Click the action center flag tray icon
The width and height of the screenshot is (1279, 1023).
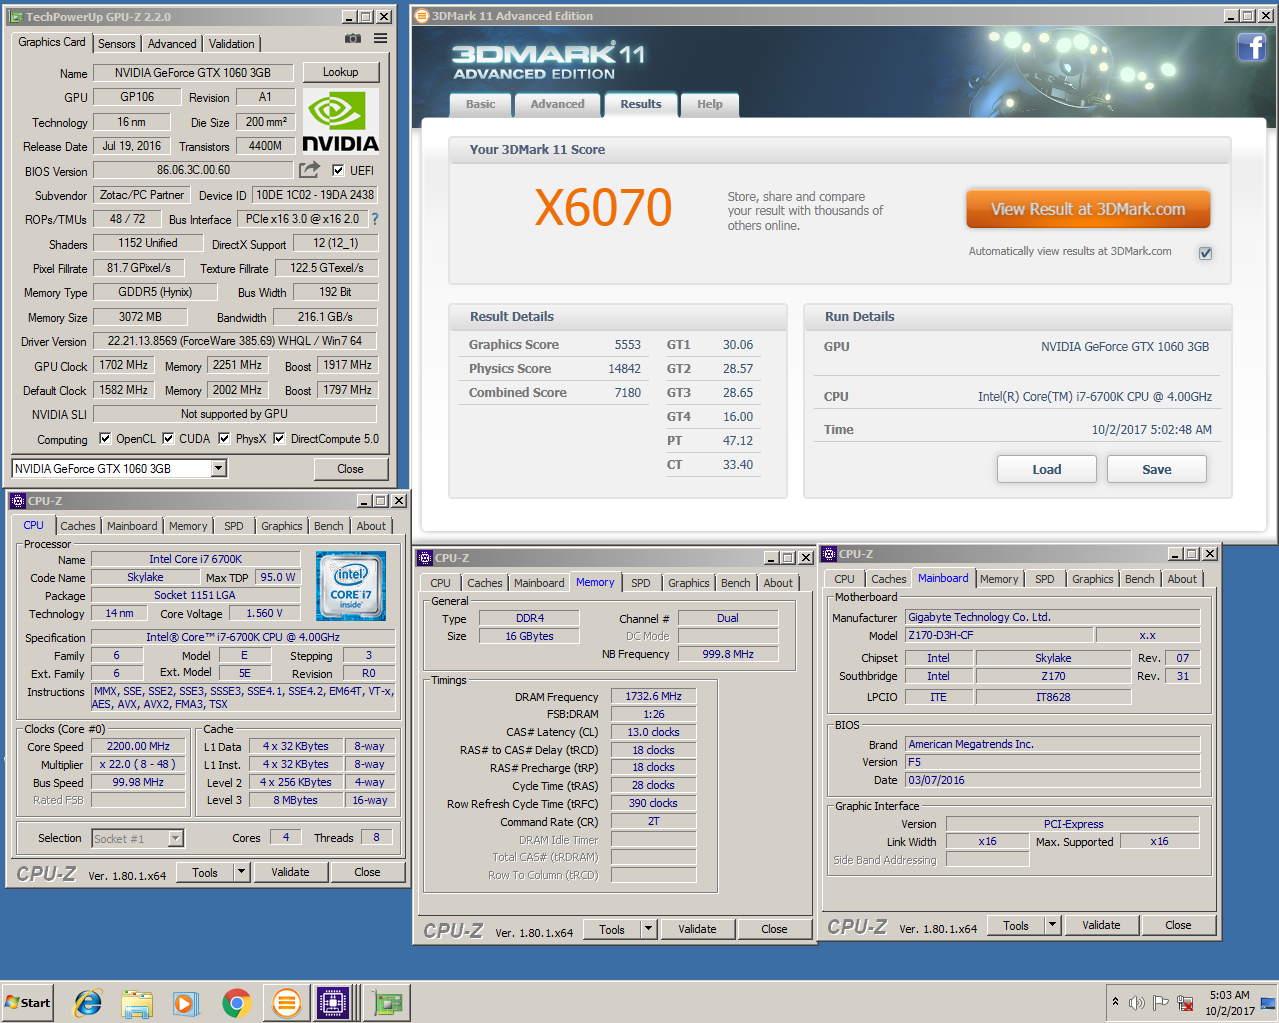coord(1160,1003)
